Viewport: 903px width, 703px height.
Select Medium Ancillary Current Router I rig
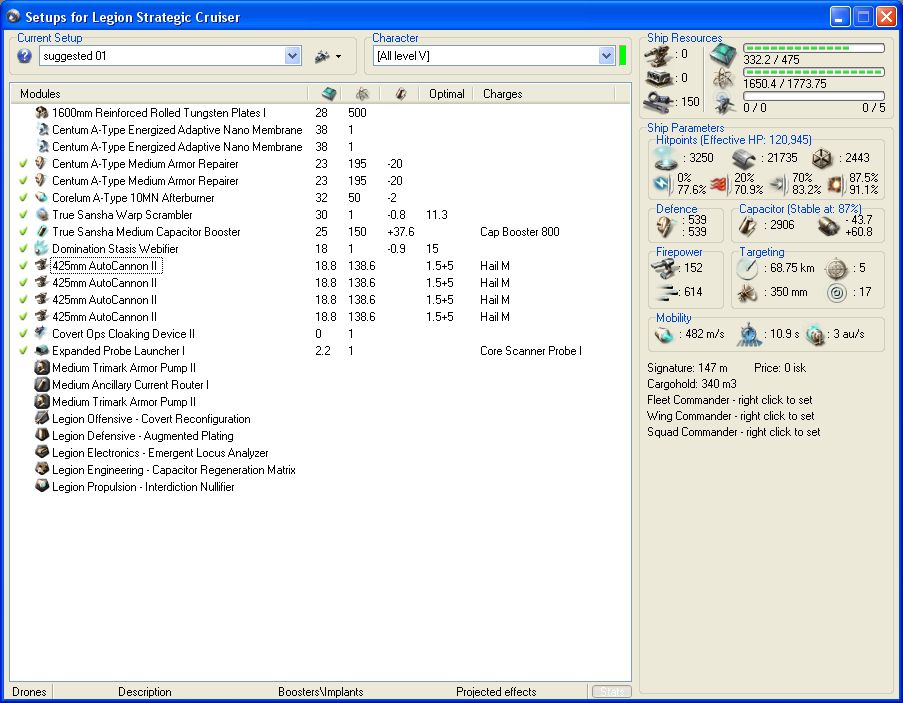(x=130, y=385)
